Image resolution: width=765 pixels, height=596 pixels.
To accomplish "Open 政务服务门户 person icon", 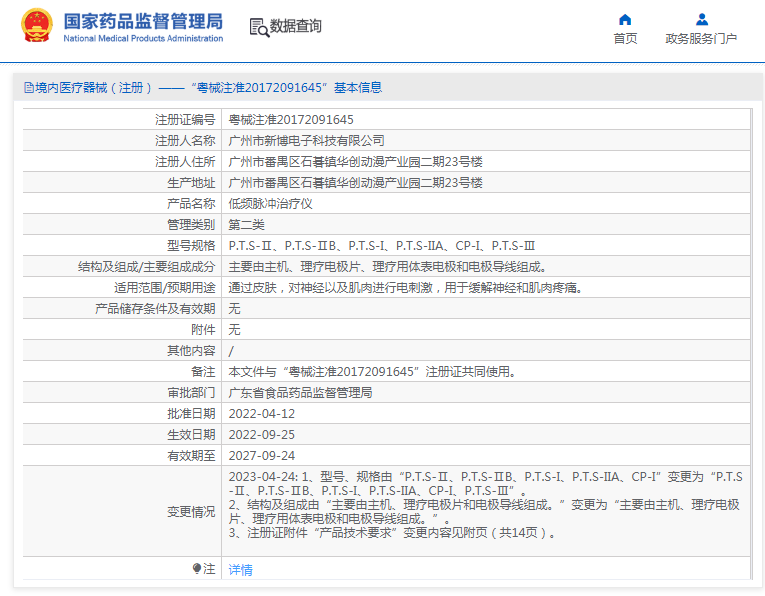I will (x=702, y=20).
